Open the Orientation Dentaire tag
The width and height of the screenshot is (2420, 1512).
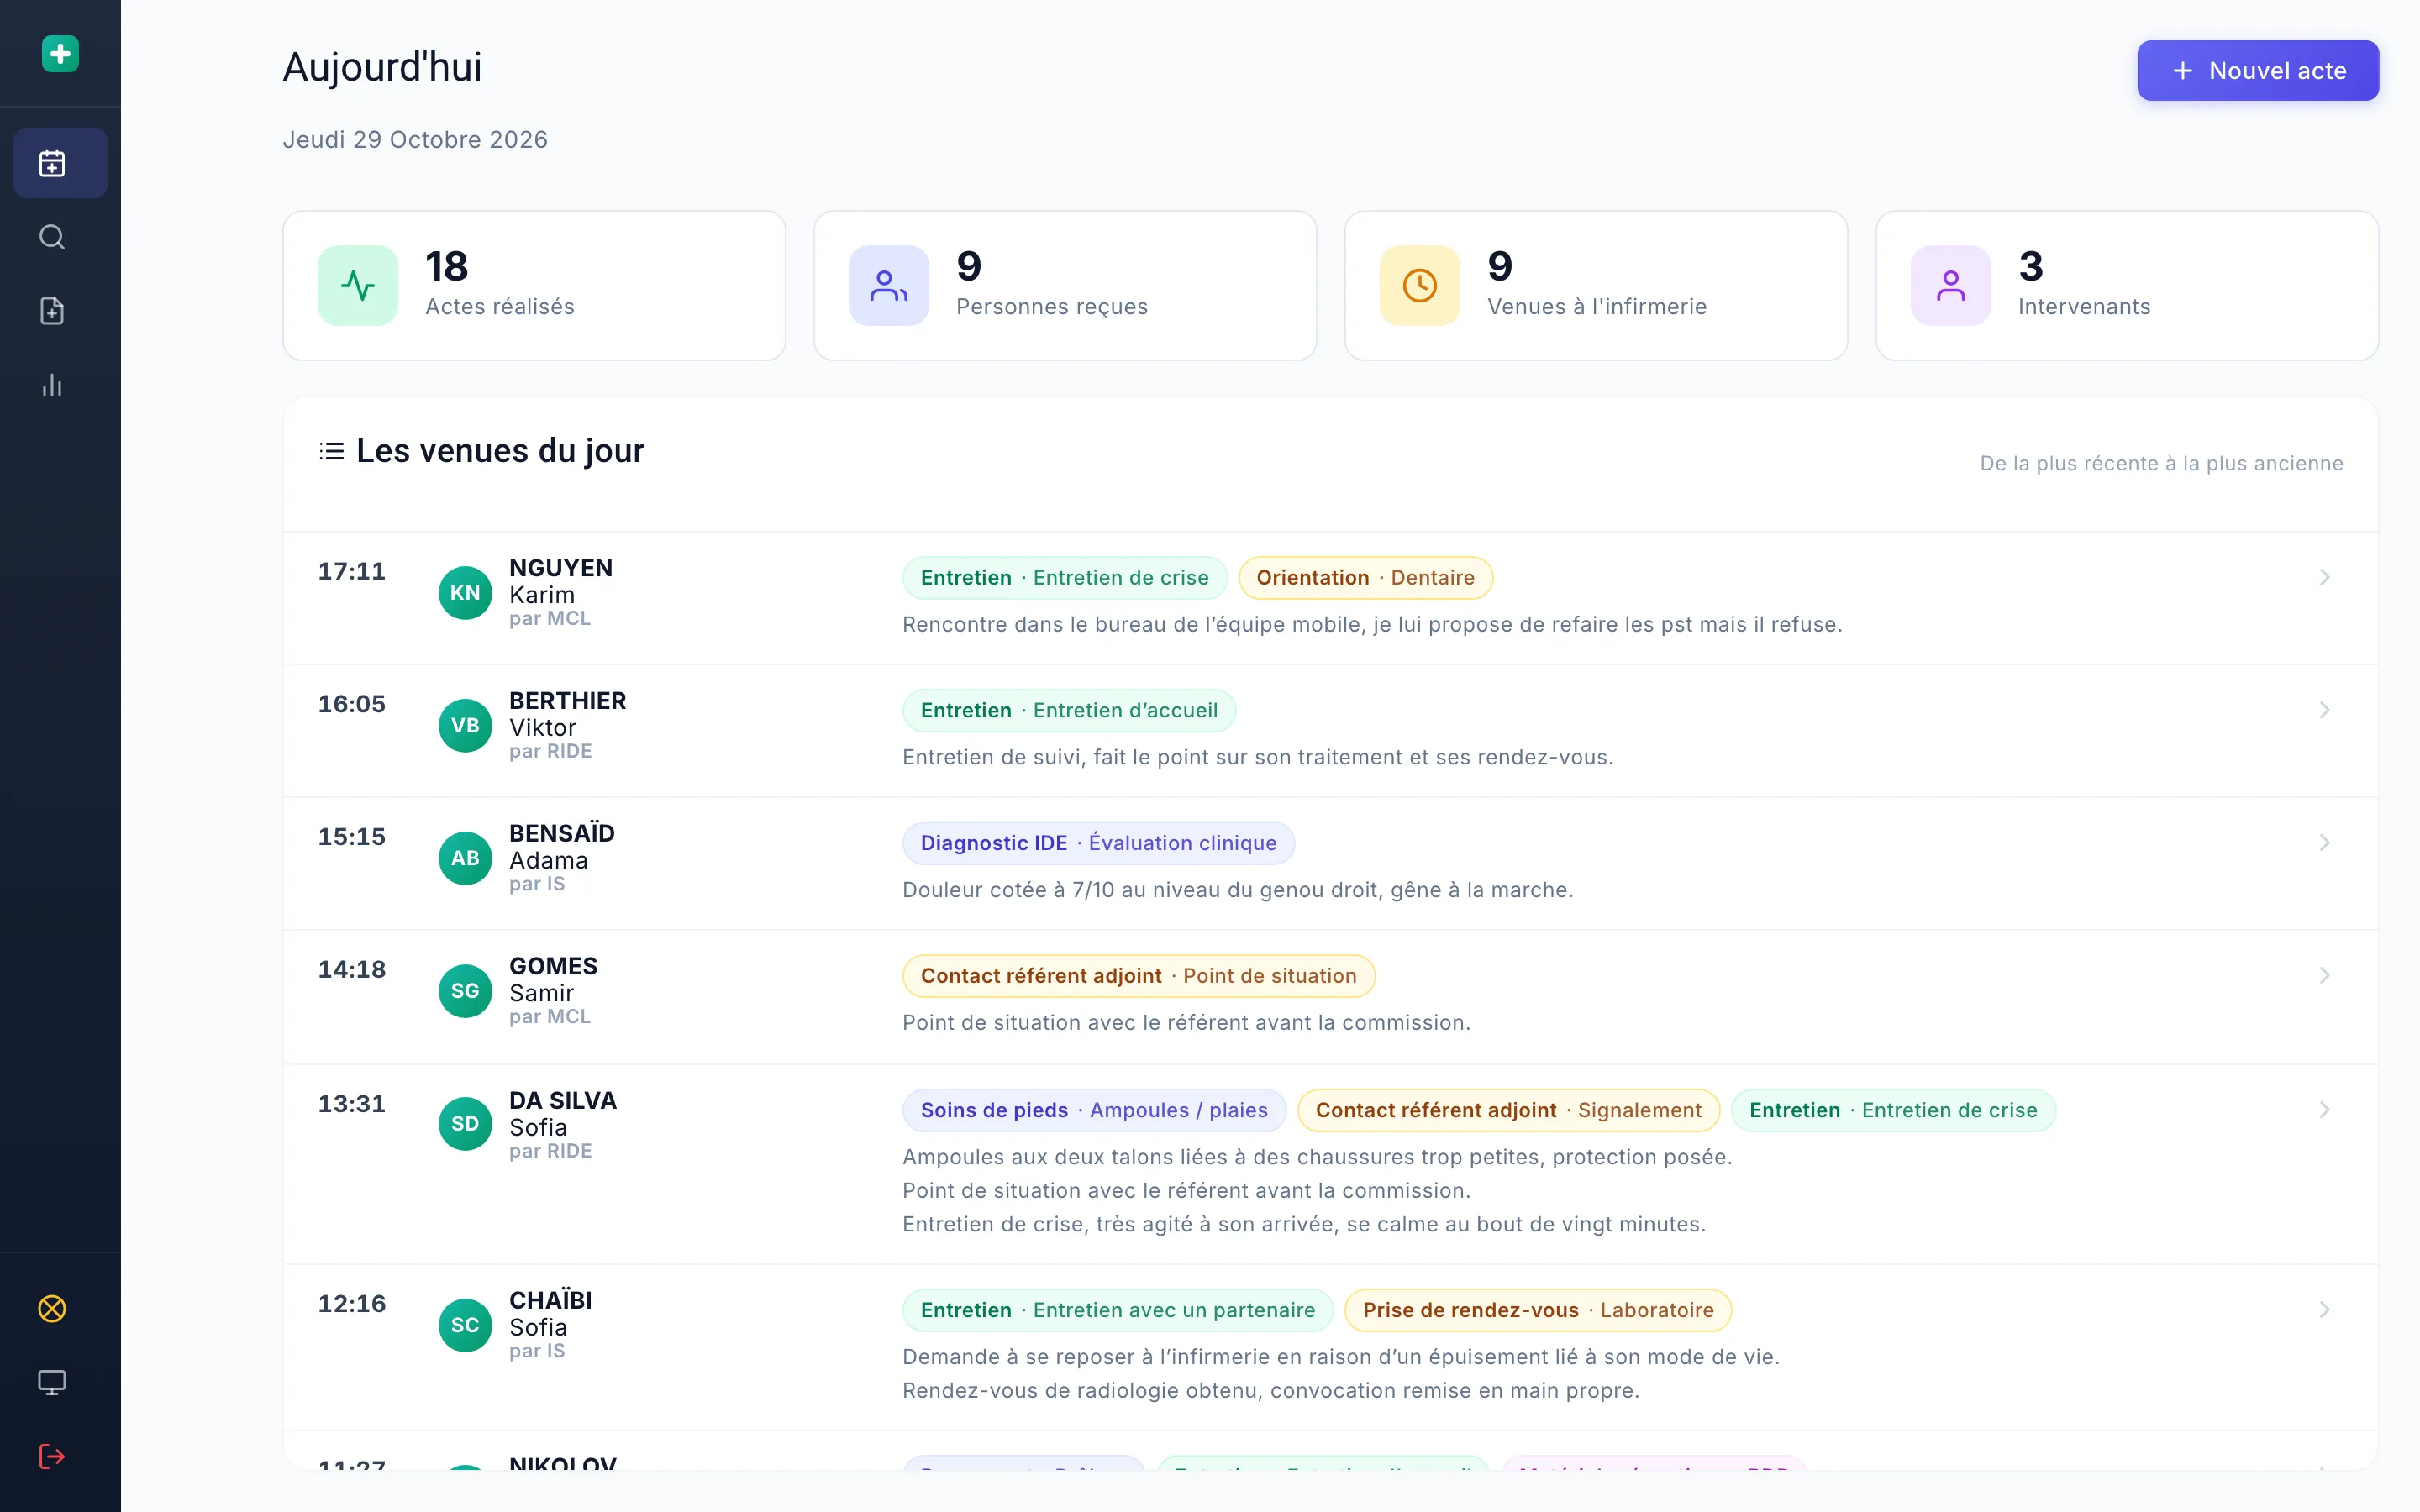pos(1365,578)
